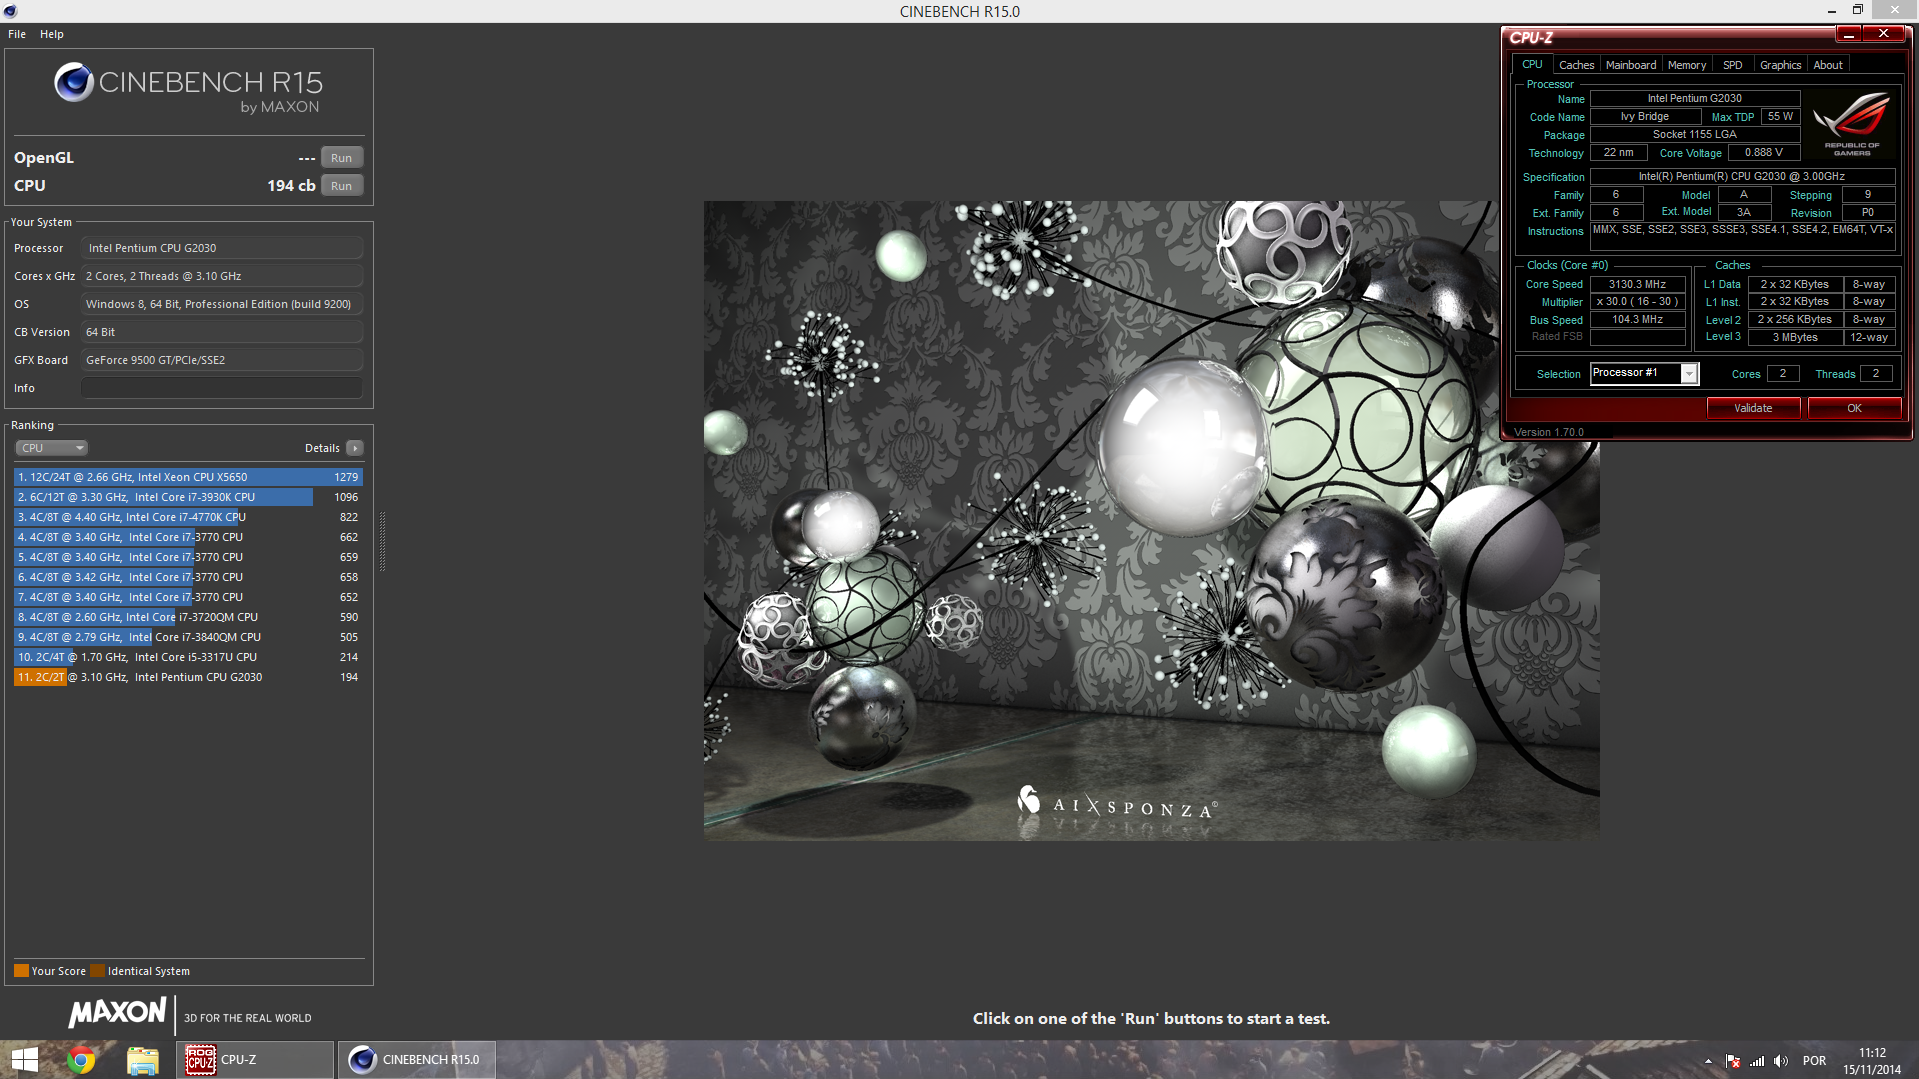Switch to the CINEBENCH R15.0 taskbar button
Image resolution: width=1919 pixels, height=1079 pixels.
[417, 1060]
